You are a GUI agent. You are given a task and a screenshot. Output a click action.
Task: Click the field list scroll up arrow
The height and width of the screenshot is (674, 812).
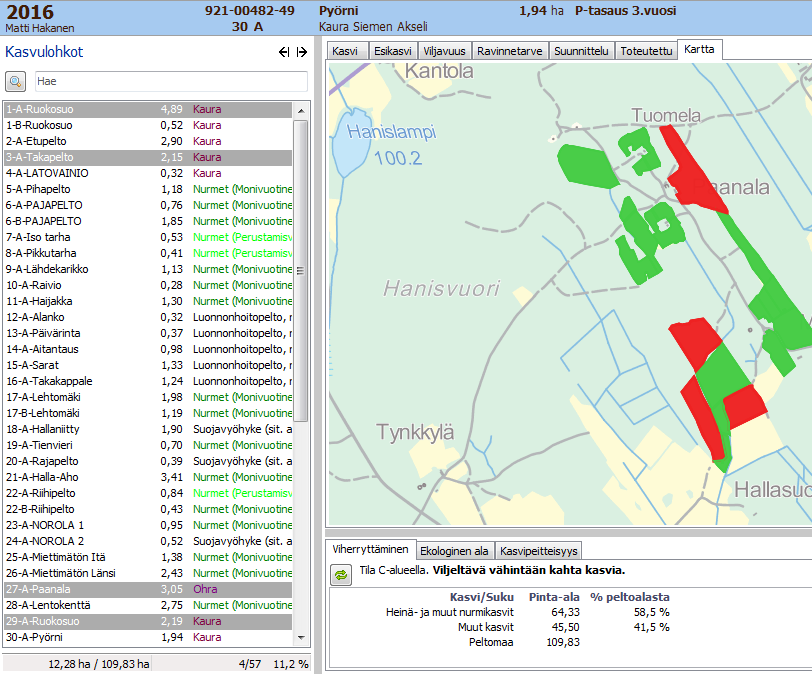click(301, 111)
